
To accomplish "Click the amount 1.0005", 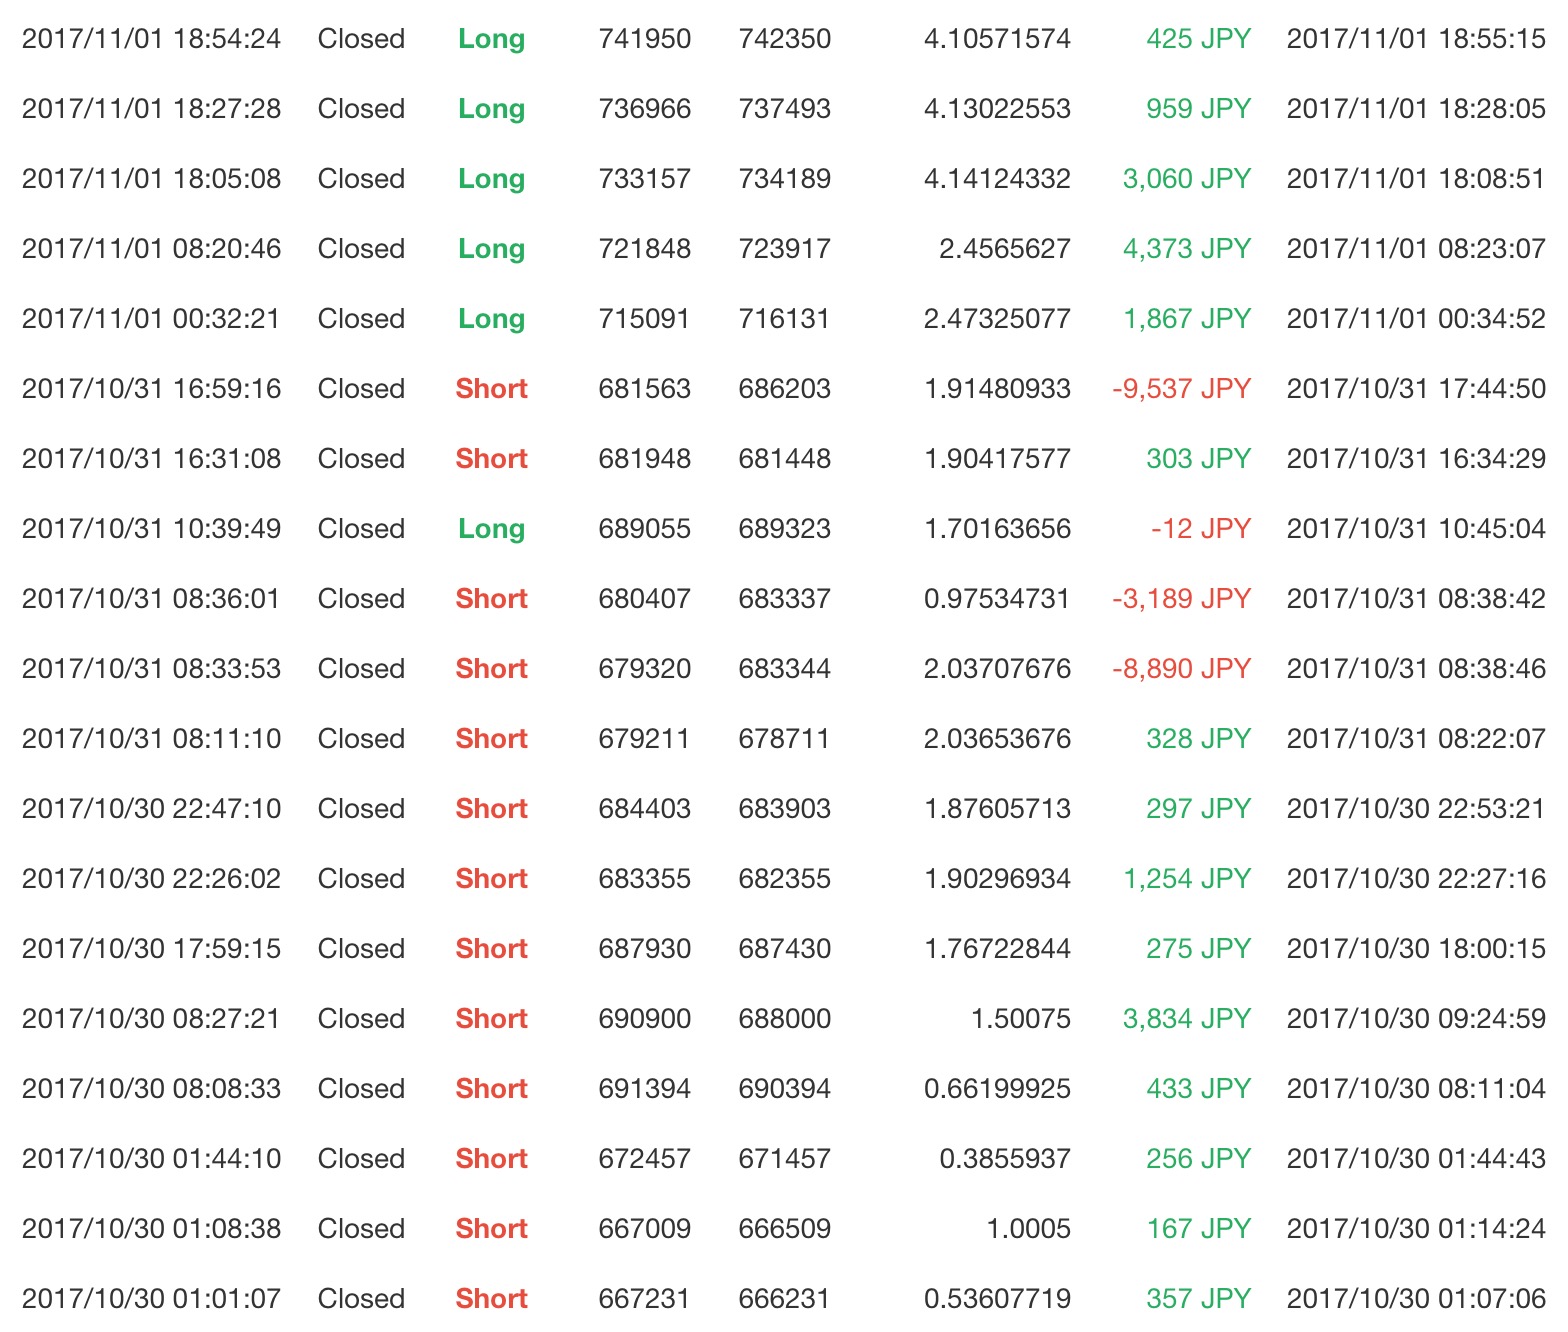I will tap(1028, 1229).
